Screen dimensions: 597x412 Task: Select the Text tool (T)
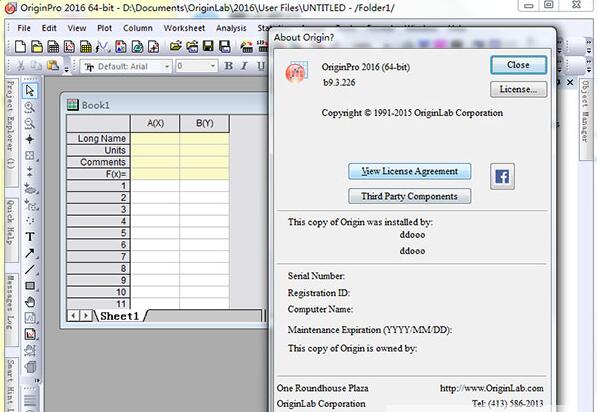(30, 237)
